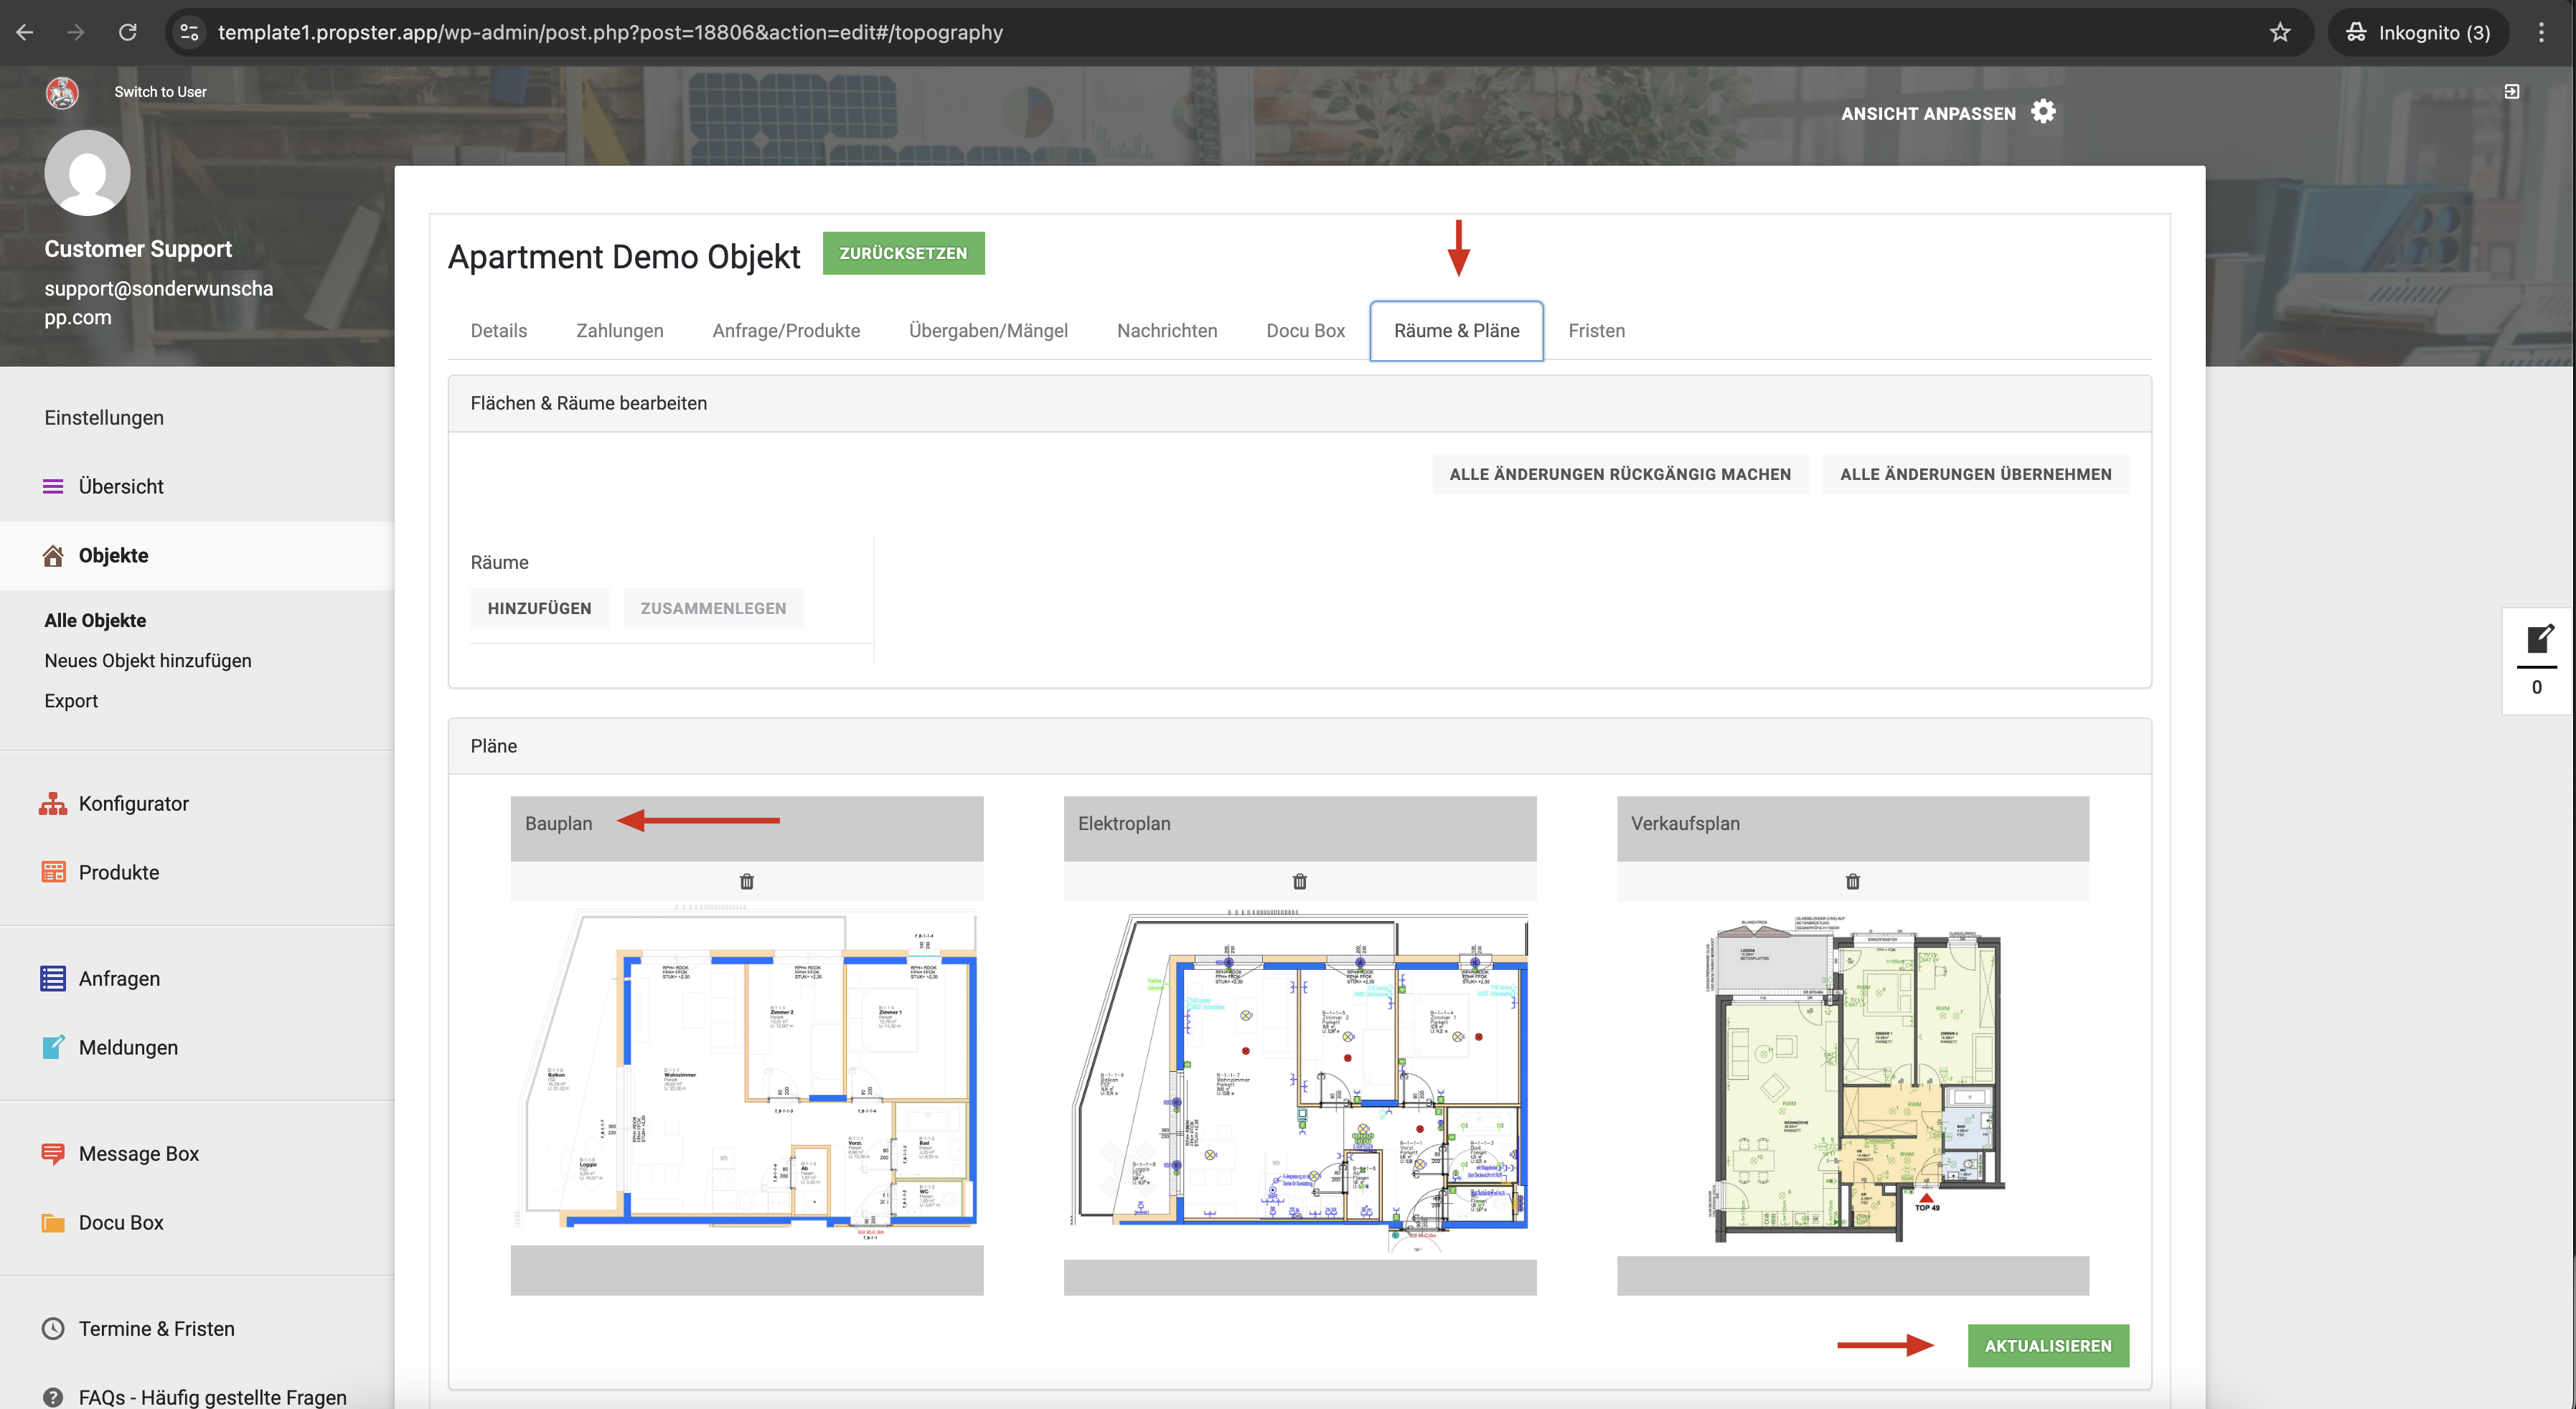Open the Docu Box tab
This screenshot has height=1409, width=2576.
click(1305, 330)
